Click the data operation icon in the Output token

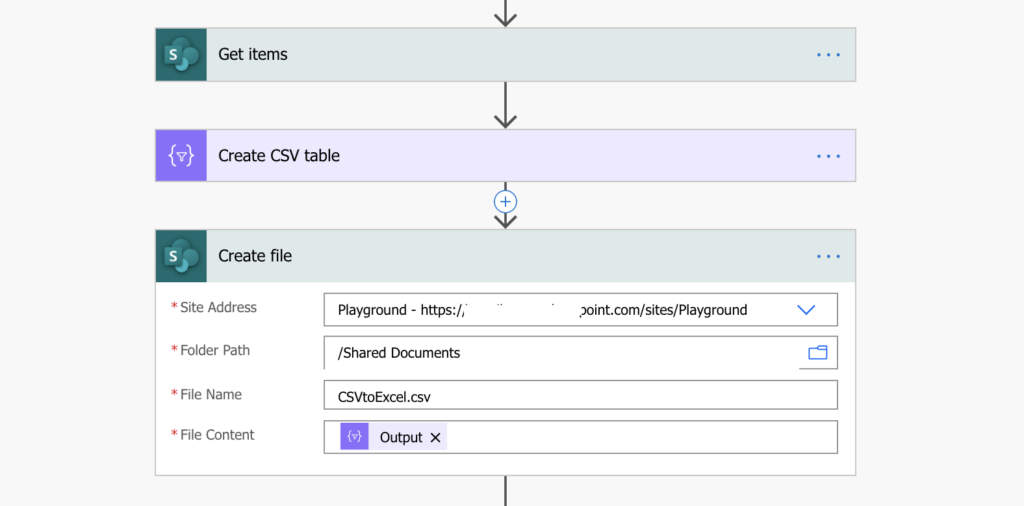pyautogui.click(x=354, y=437)
